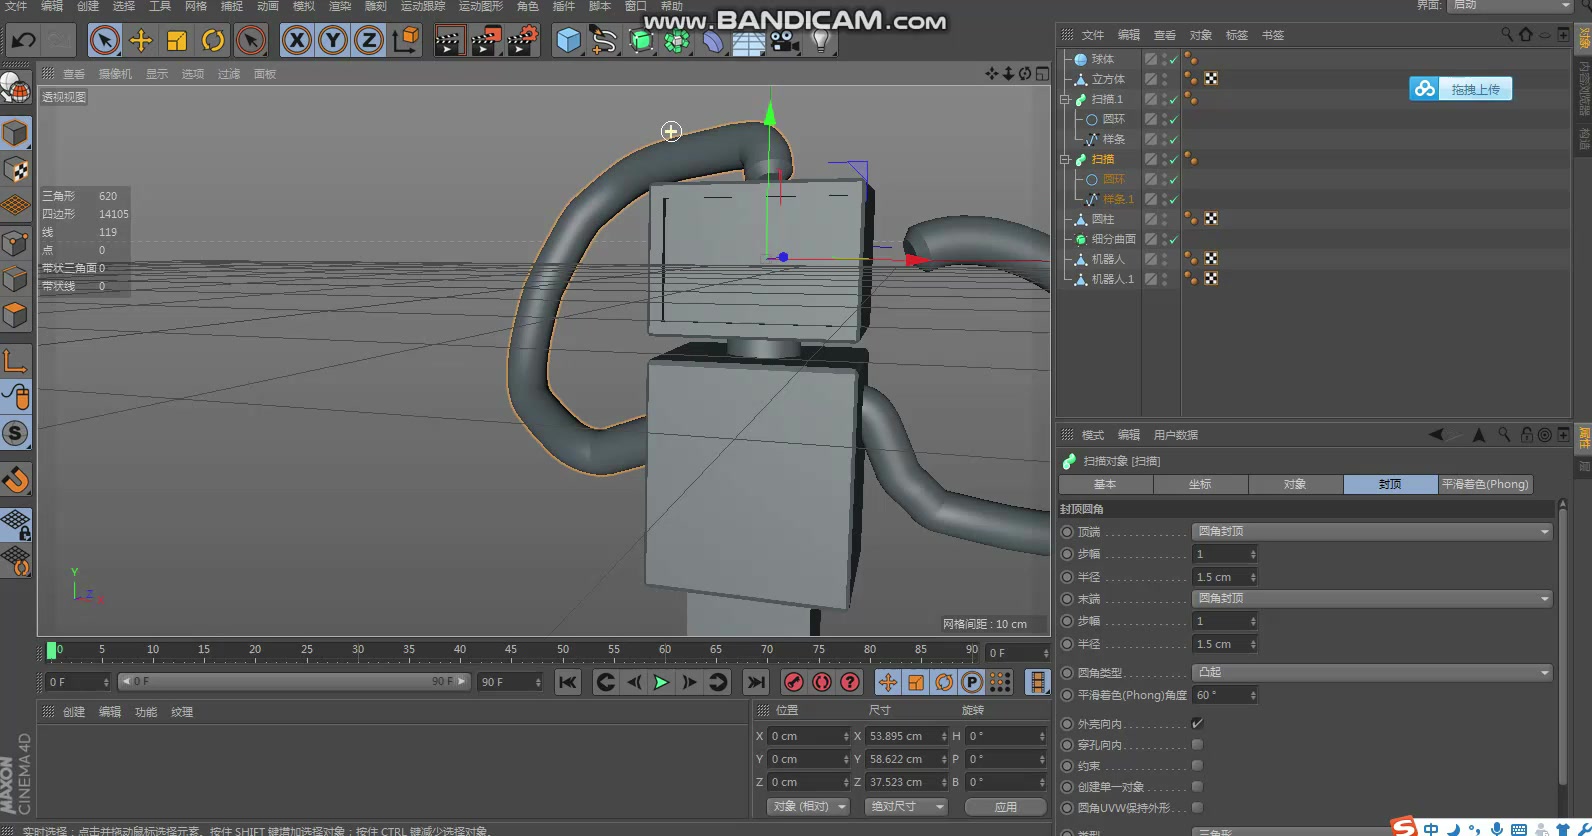Click the Undo arrow in the toolbar
Viewport: 1592px width, 836px height.
point(23,41)
